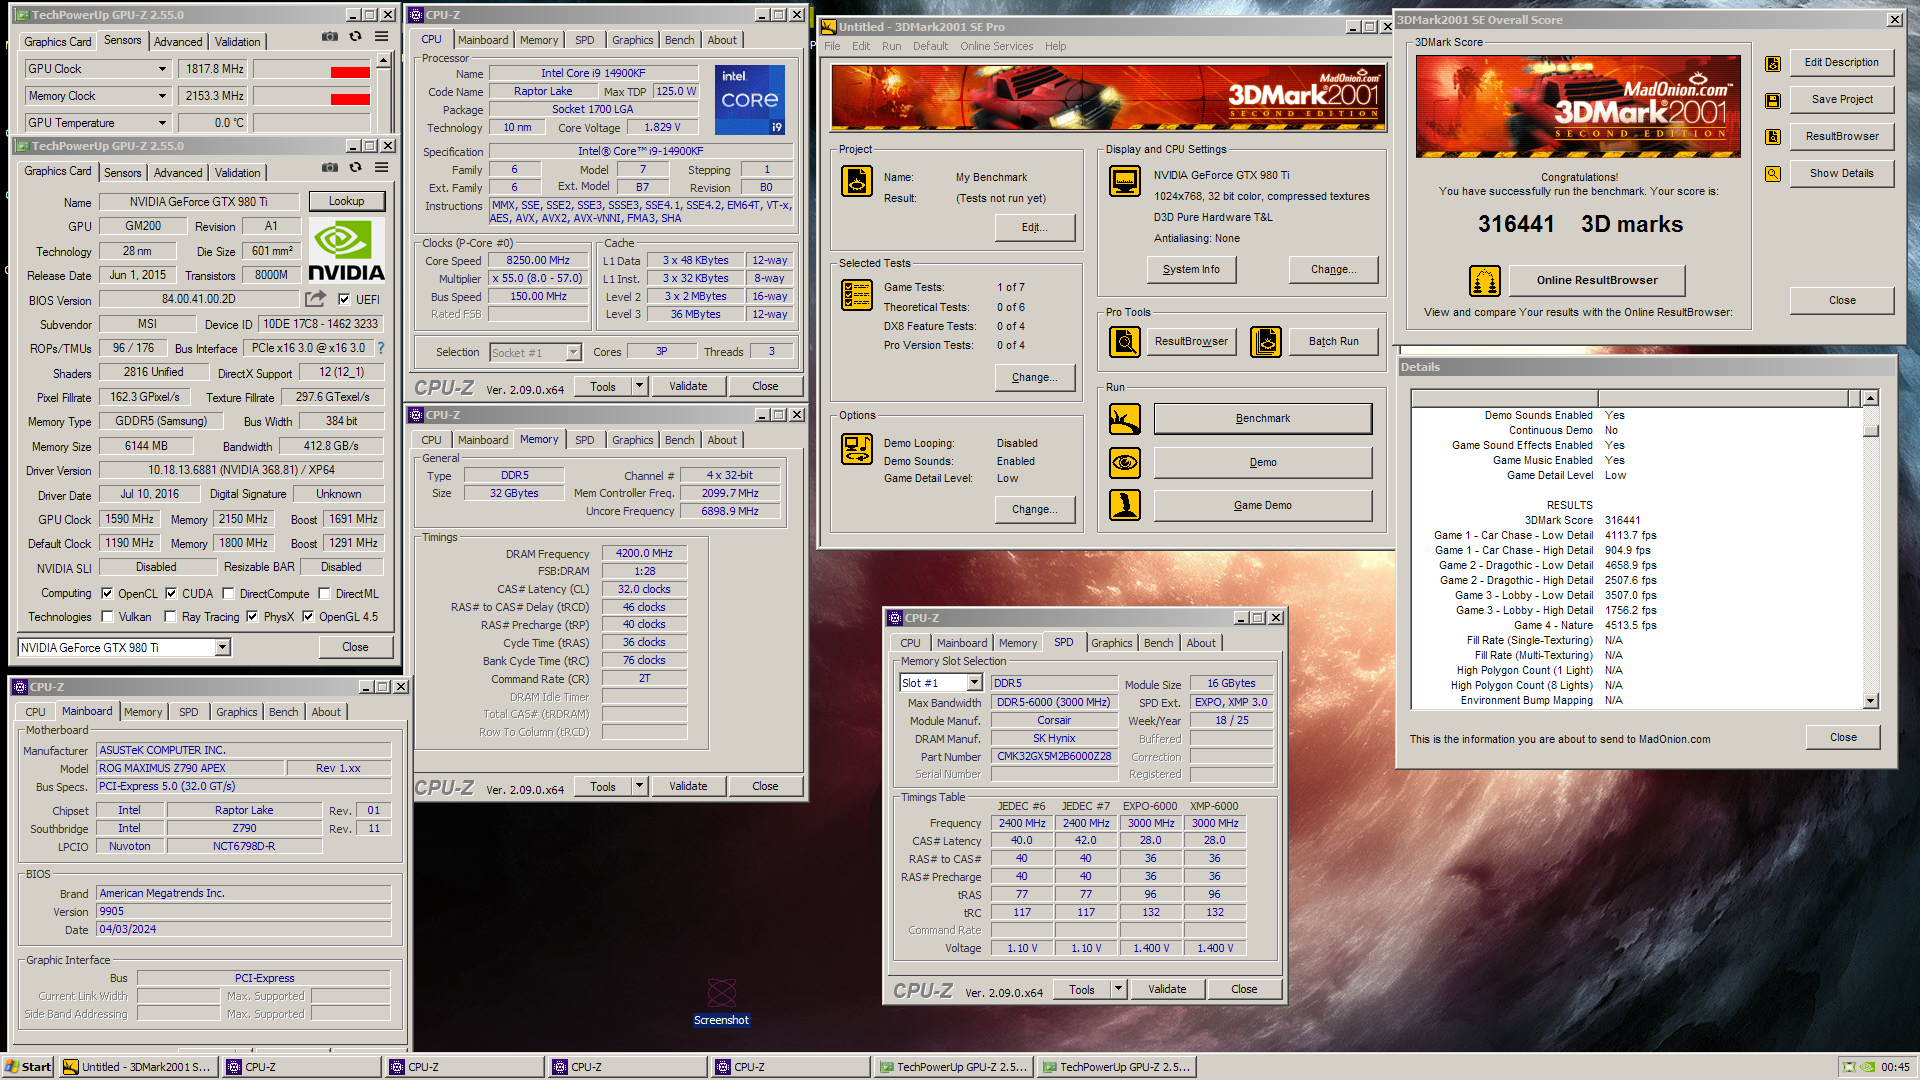This screenshot has height=1080, width=1920.
Task: Click Validate in the CPU-Z CPU window
Action: point(688,386)
